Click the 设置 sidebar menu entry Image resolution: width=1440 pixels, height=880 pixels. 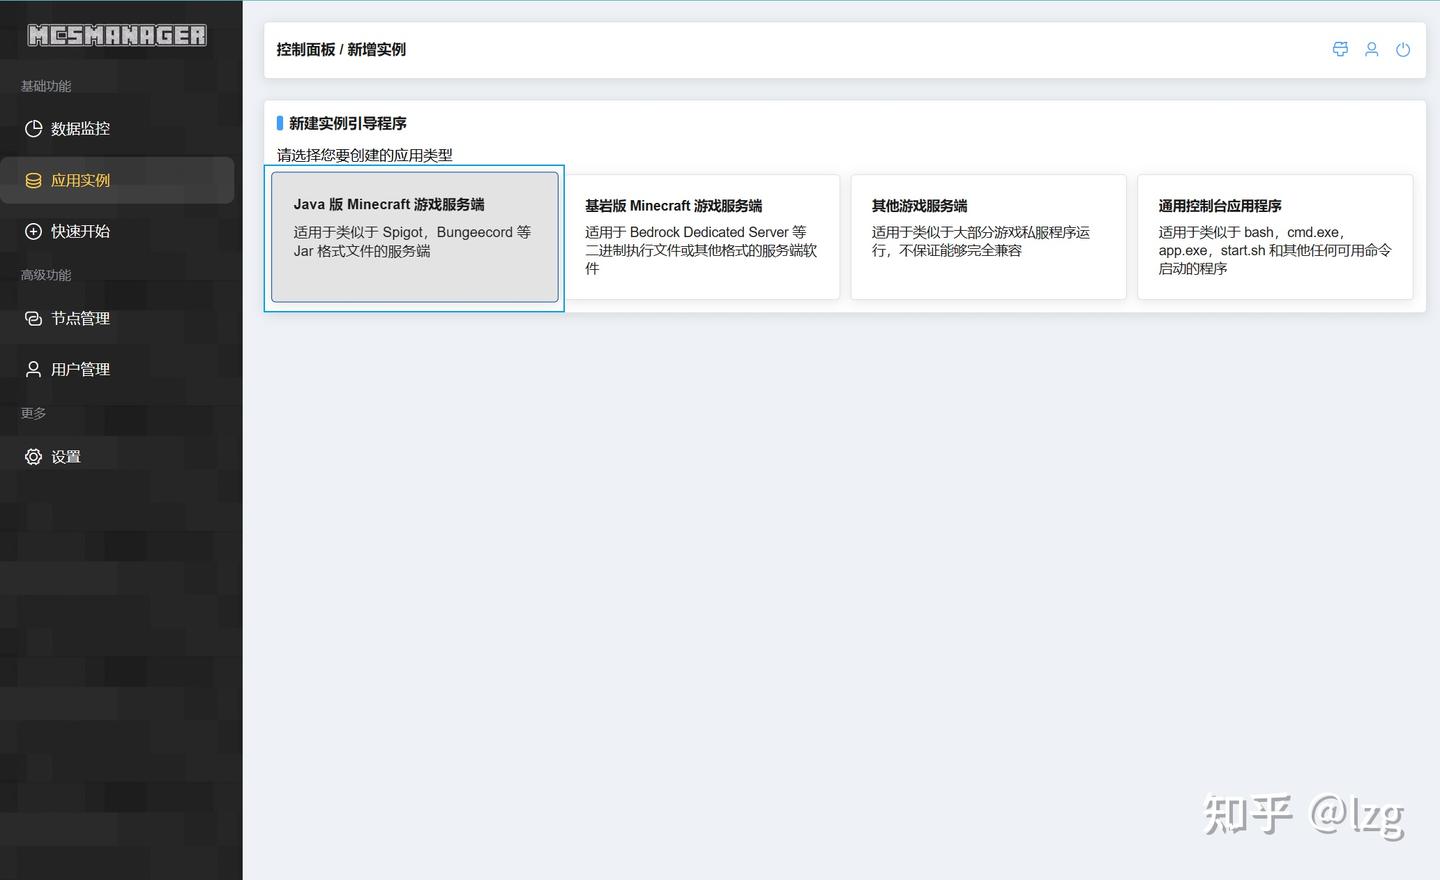coord(67,456)
